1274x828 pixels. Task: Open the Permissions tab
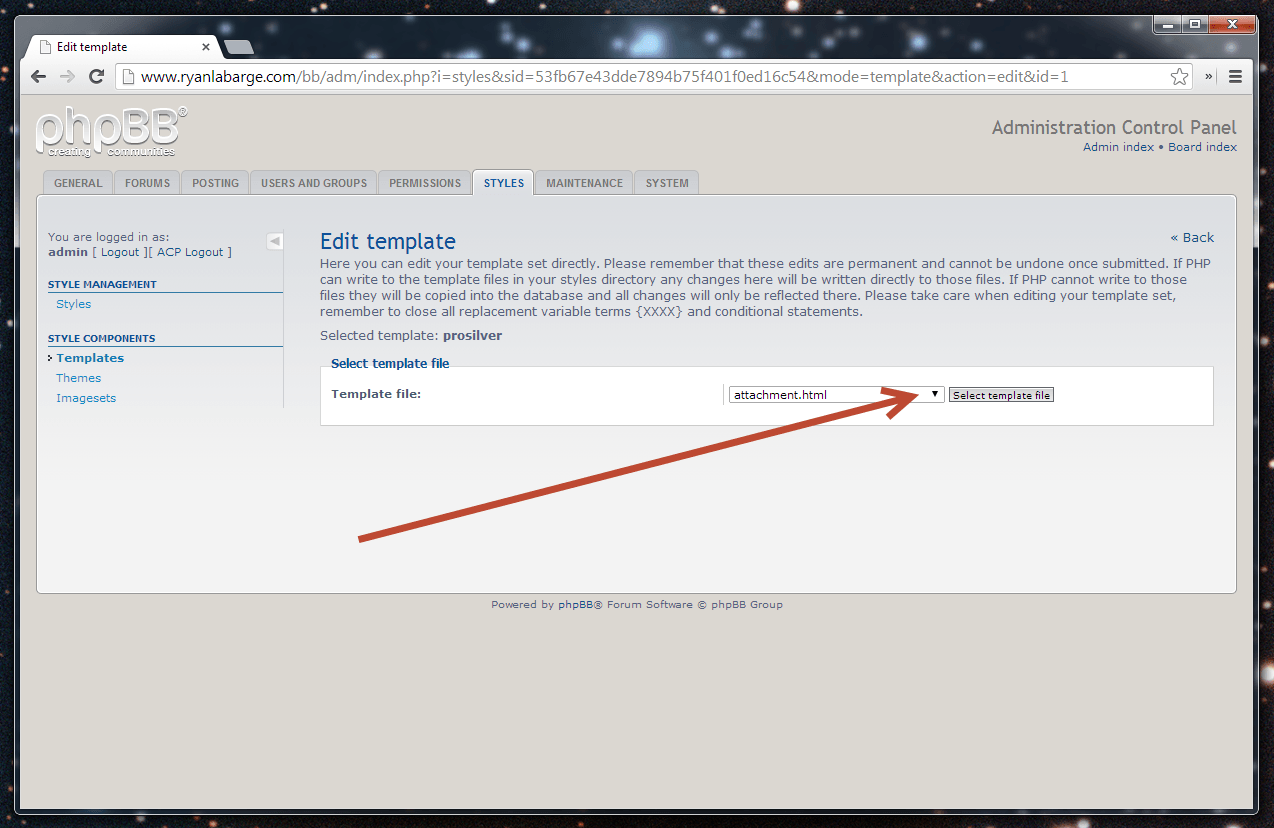click(425, 183)
